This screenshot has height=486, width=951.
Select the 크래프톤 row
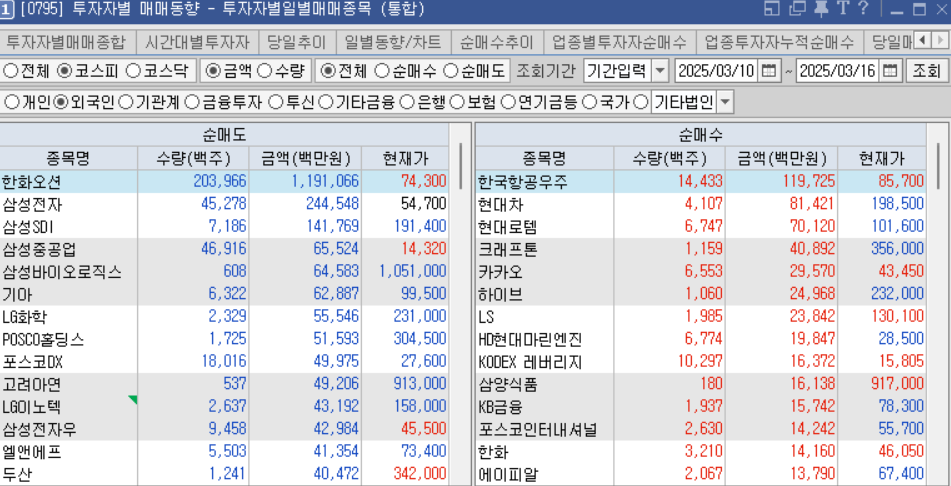pyautogui.click(x=701, y=249)
